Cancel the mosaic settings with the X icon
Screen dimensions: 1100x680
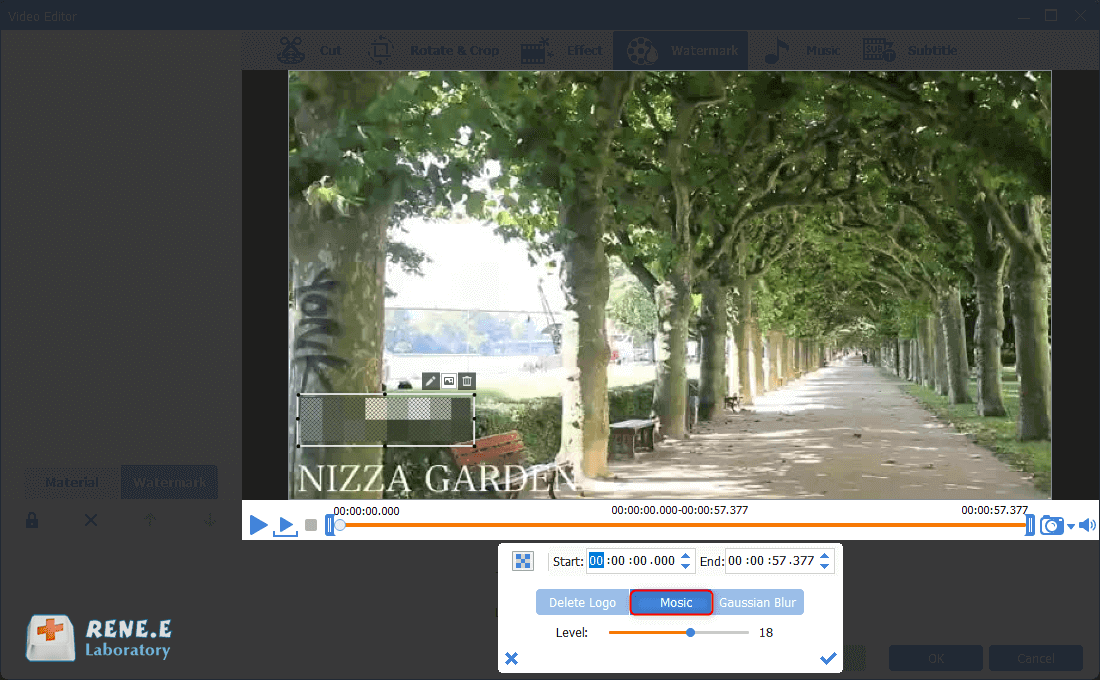point(511,658)
